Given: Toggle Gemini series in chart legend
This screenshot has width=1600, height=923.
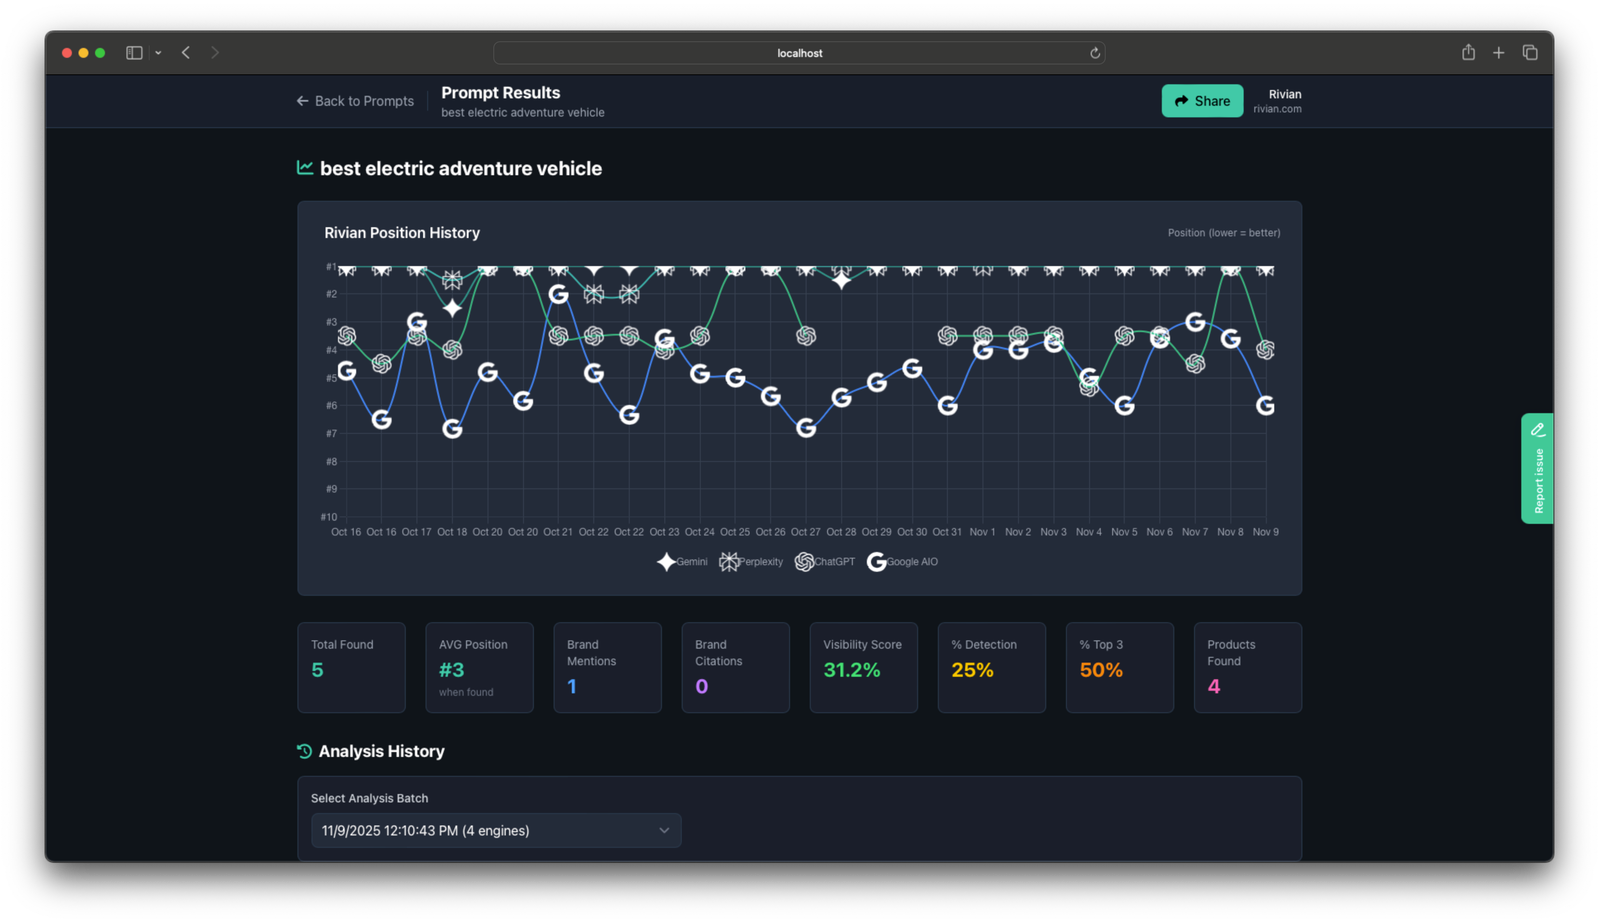Looking at the screenshot, I should pyautogui.click(x=682, y=562).
